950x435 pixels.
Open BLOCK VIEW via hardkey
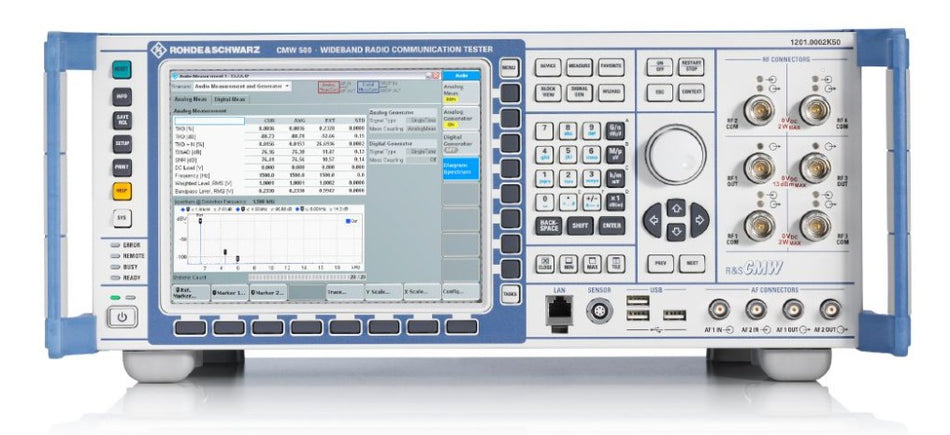[x=548, y=92]
